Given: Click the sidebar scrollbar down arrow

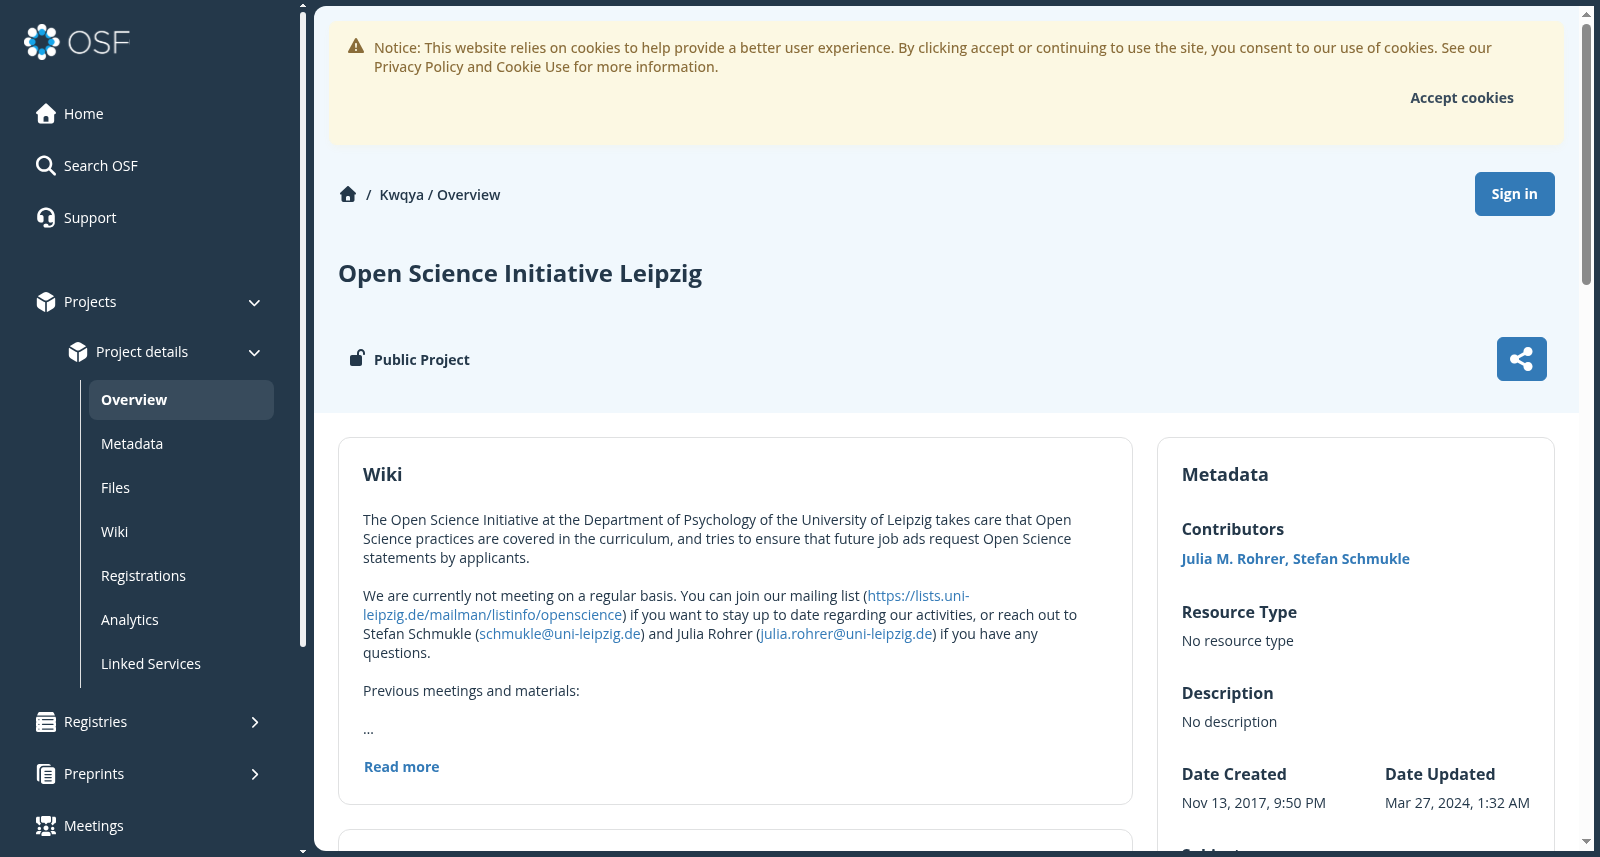Looking at the screenshot, I should [303, 851].
